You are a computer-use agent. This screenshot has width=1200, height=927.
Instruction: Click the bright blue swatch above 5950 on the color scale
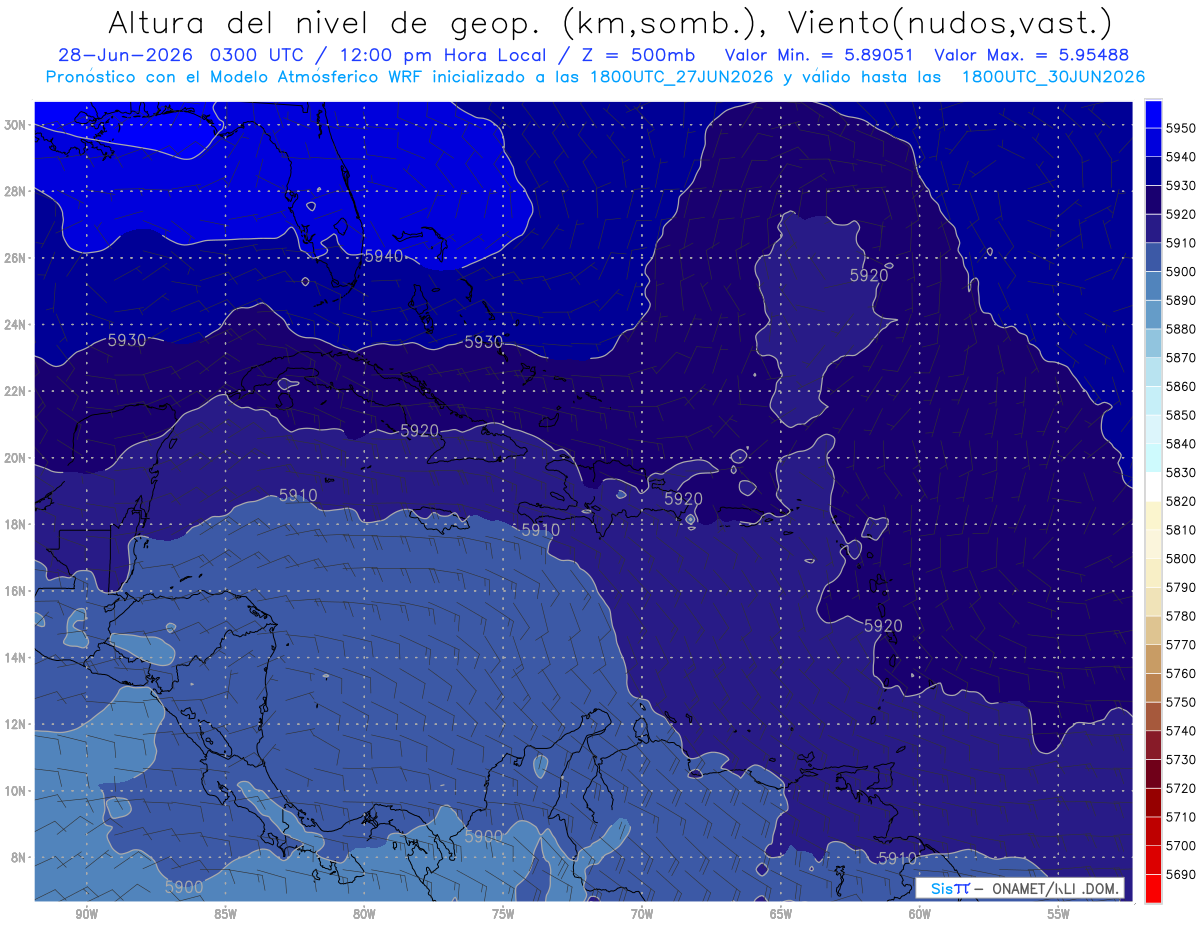[x=1153, y=113]
